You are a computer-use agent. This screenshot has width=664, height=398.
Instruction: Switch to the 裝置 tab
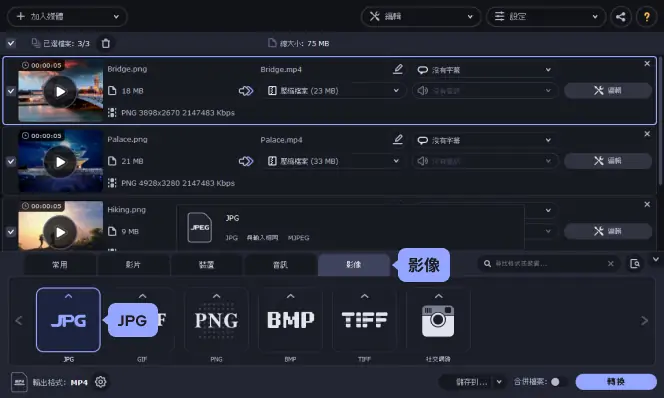[207, 265]
